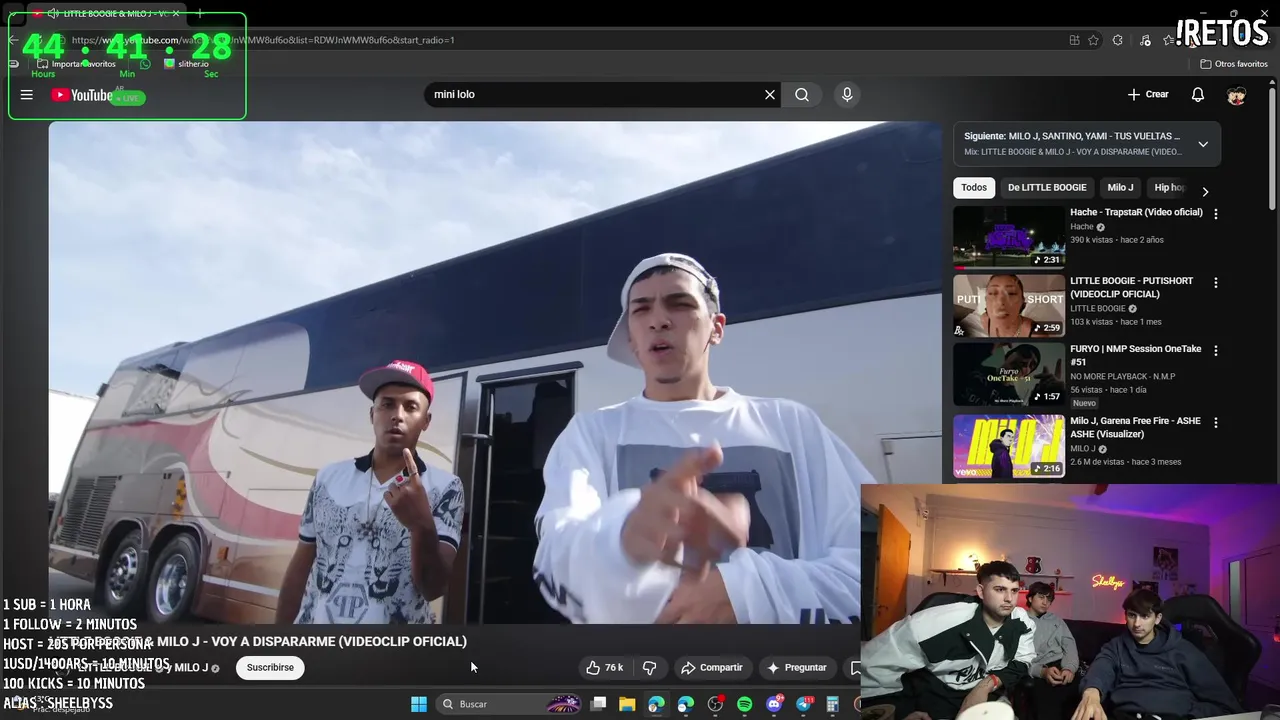Click video title 'VOY A DISPARARME (VIDEOCLIP OFICIAL)'

tap(339, 641)
